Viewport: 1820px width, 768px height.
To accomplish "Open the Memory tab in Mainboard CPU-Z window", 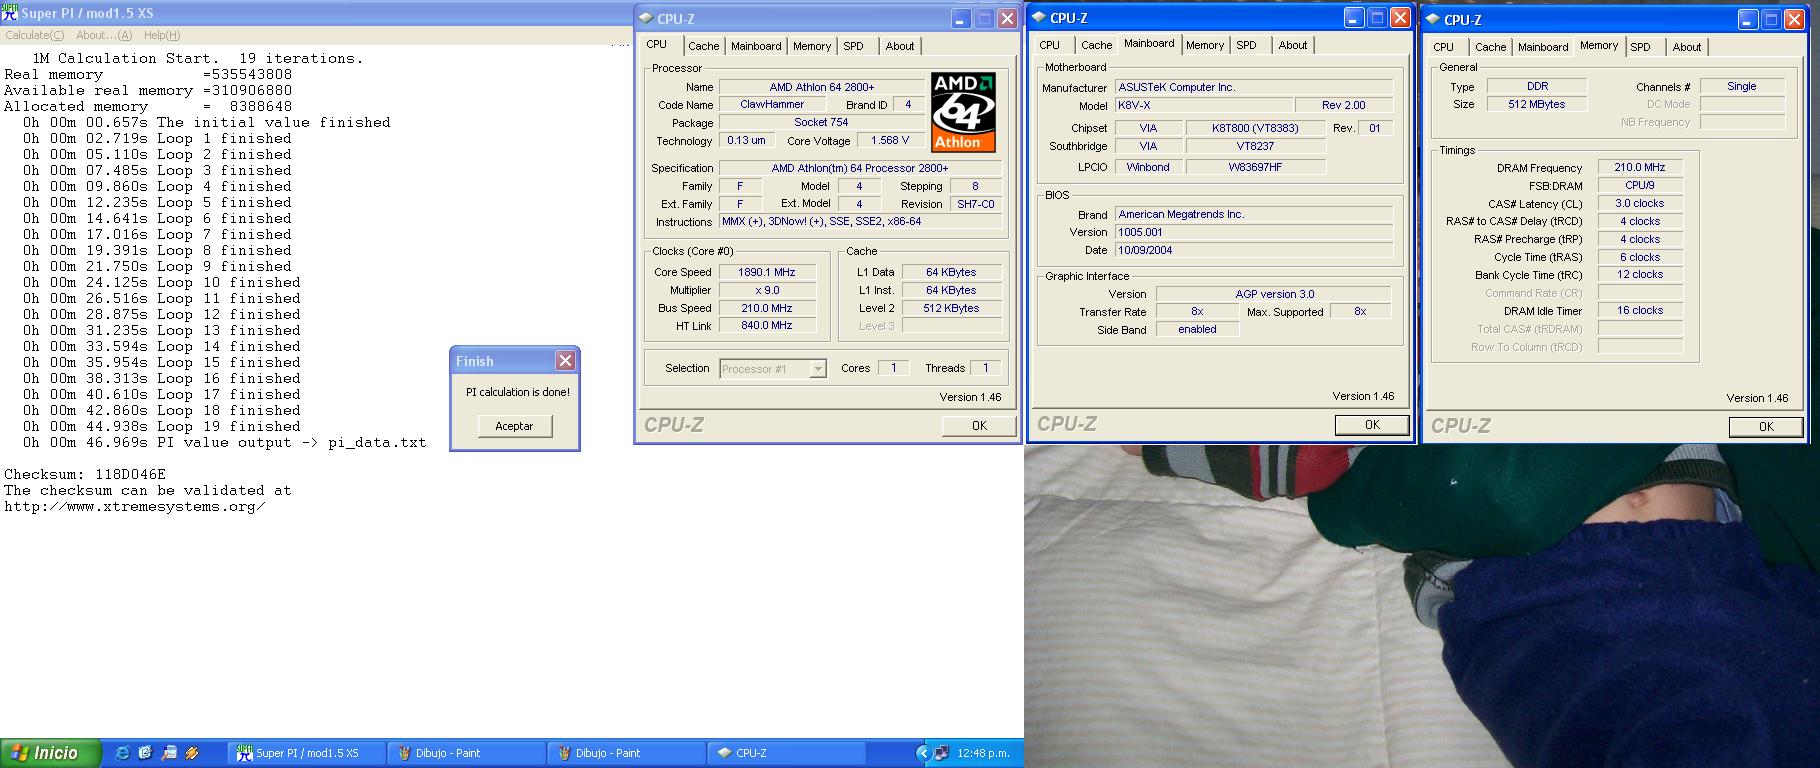I will tap(1204, 45).
